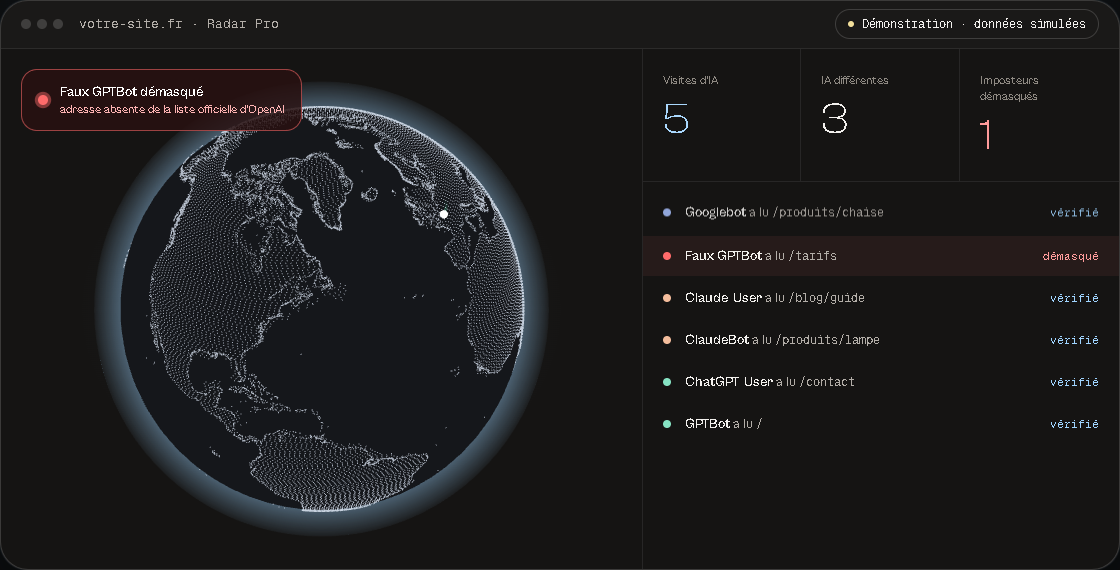Select the Claude User a lu /blog/guide entry
This screenshot has height=570, width=1120.
pyautogui.click(x=881, y=298)
